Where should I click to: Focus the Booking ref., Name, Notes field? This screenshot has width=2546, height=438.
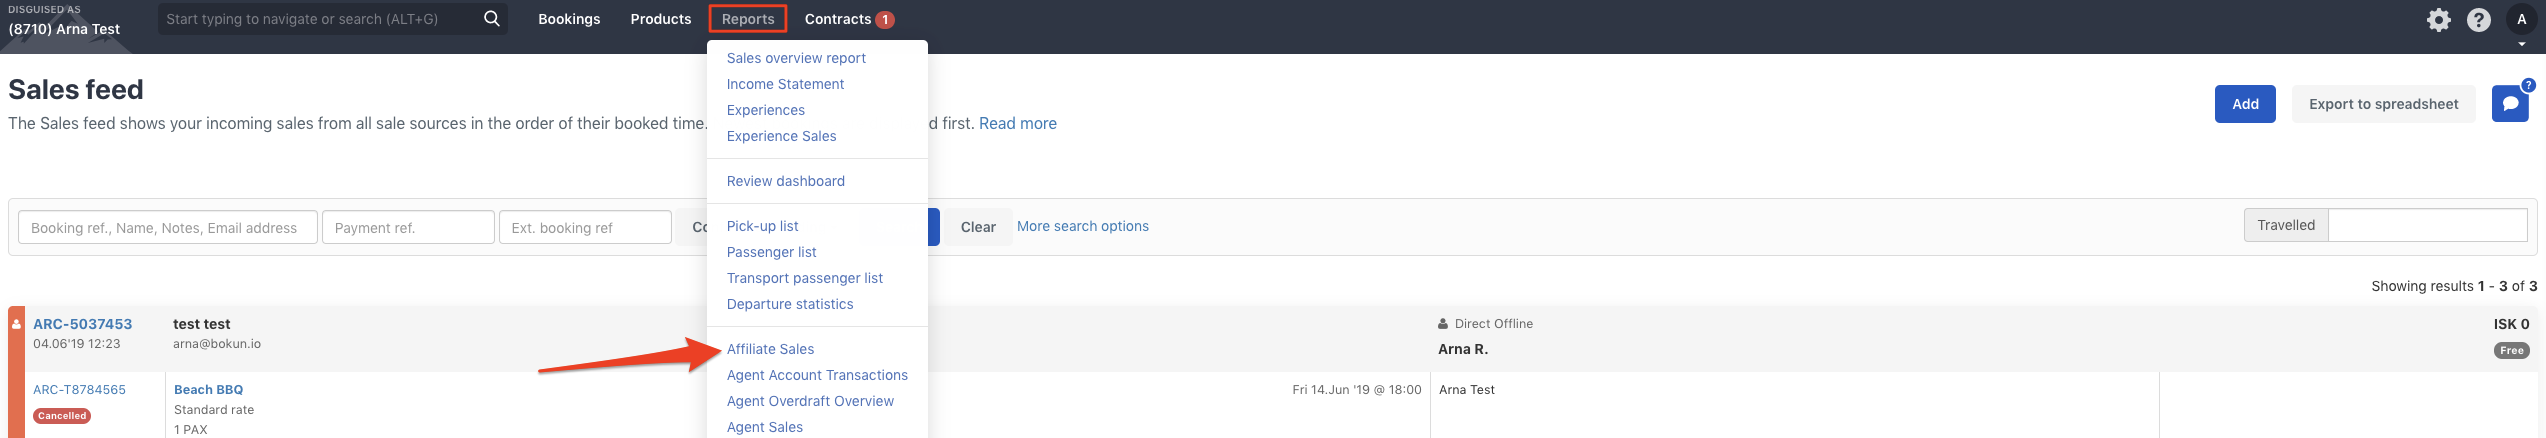167,227
